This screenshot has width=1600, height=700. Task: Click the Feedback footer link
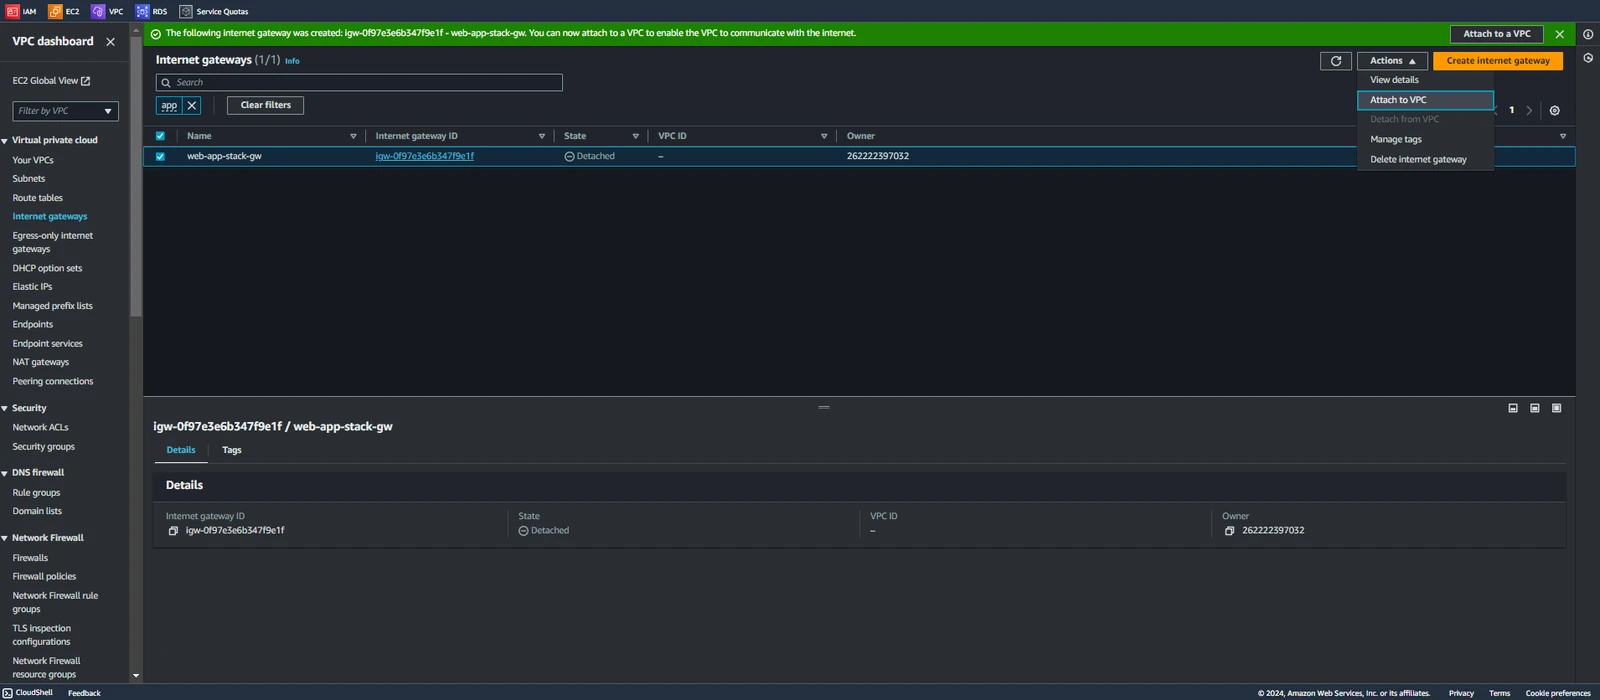click(x=84, y=693)
